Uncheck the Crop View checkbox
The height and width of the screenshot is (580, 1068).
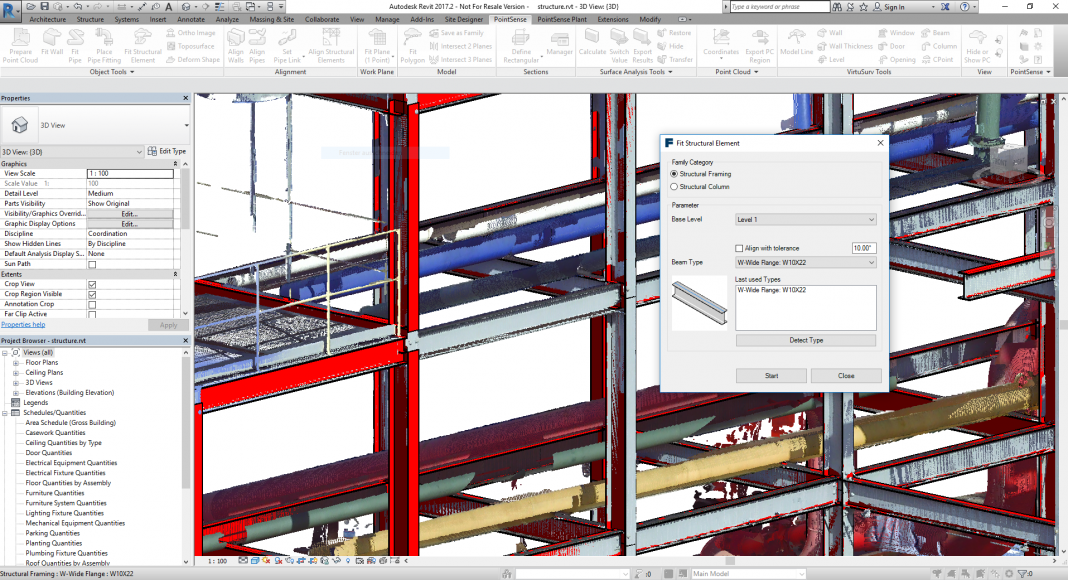tap(92, 284)
